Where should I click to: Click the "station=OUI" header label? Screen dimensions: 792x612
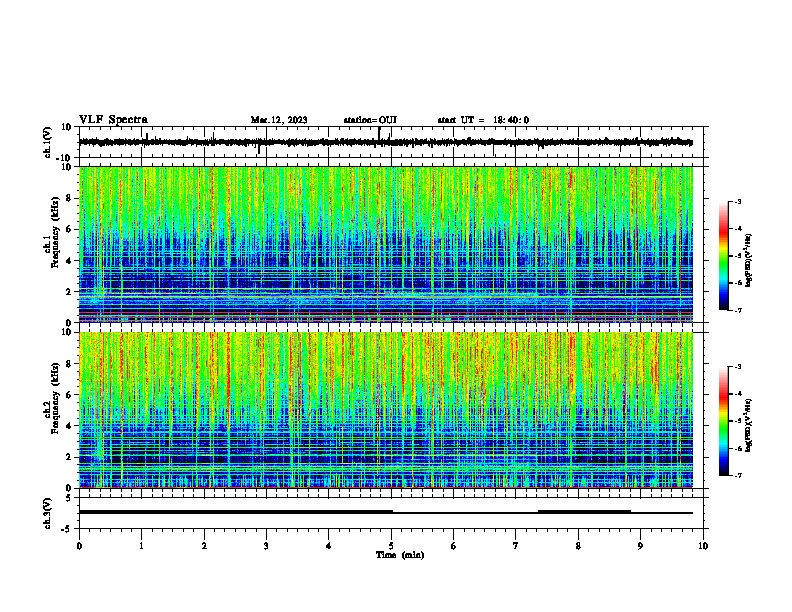click(370, 120)
